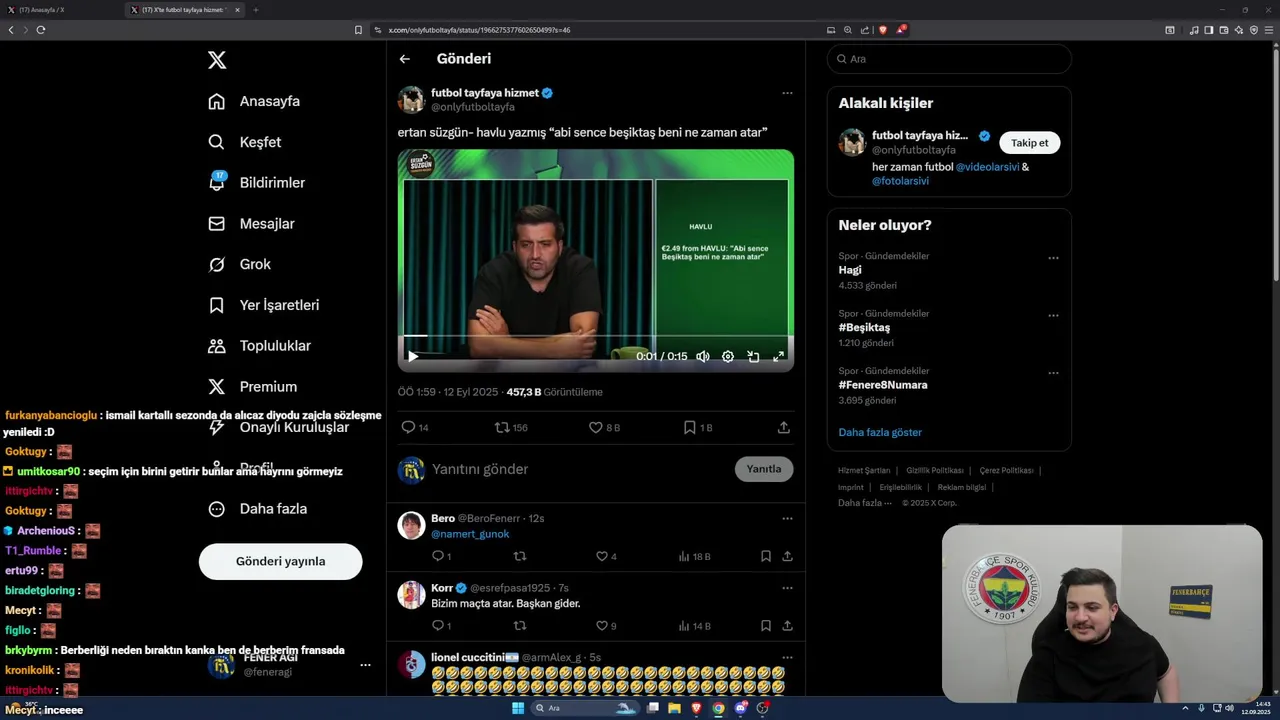Click Takip et follow button
Image resolution: width=1280 pixels, height=720 pixels.
pyautogui.click(x=1029, y=143)
